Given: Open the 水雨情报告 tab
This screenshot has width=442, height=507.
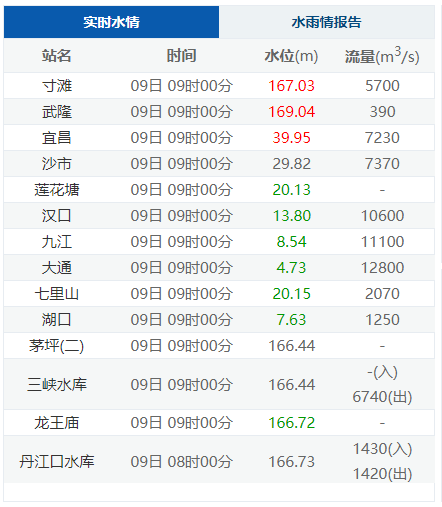Looking at the screenshot, I should tap(327, 22).
